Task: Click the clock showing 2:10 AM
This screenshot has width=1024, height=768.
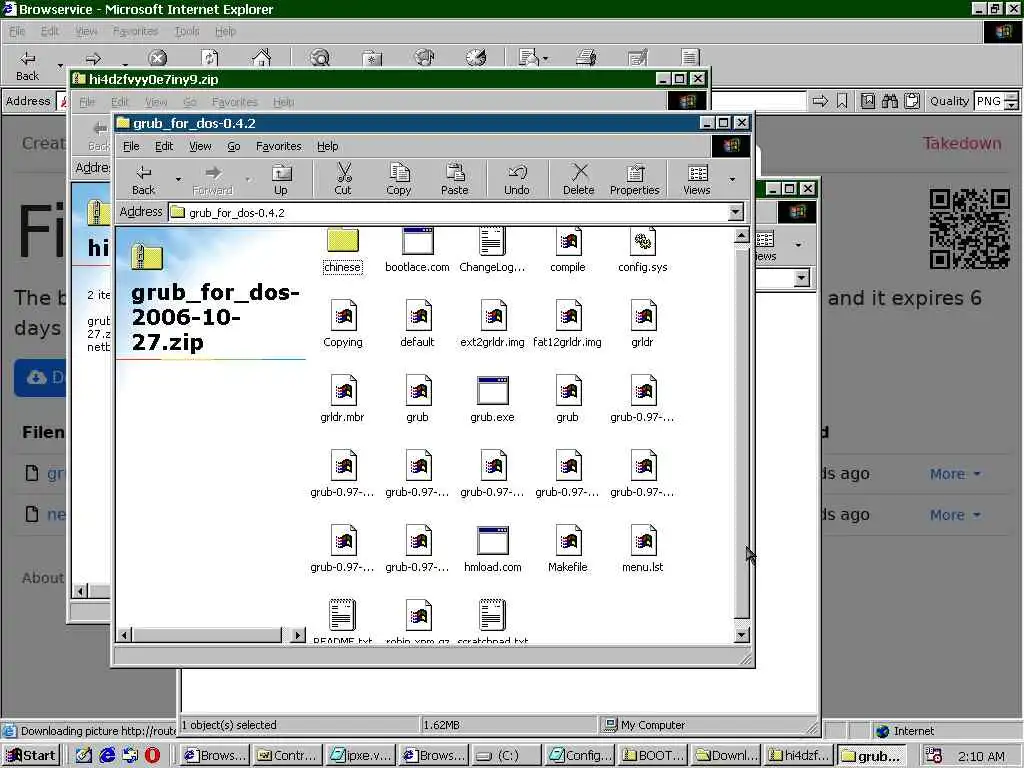Action: [x=981, y=756]
